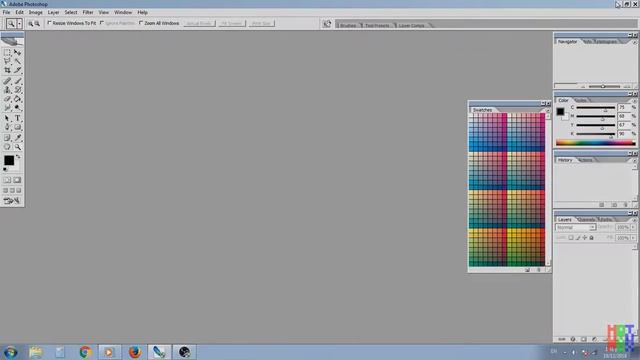Click the CMYK color spectrum ramp
This screenshot has height=360, width=640.
tap(596, 143)
